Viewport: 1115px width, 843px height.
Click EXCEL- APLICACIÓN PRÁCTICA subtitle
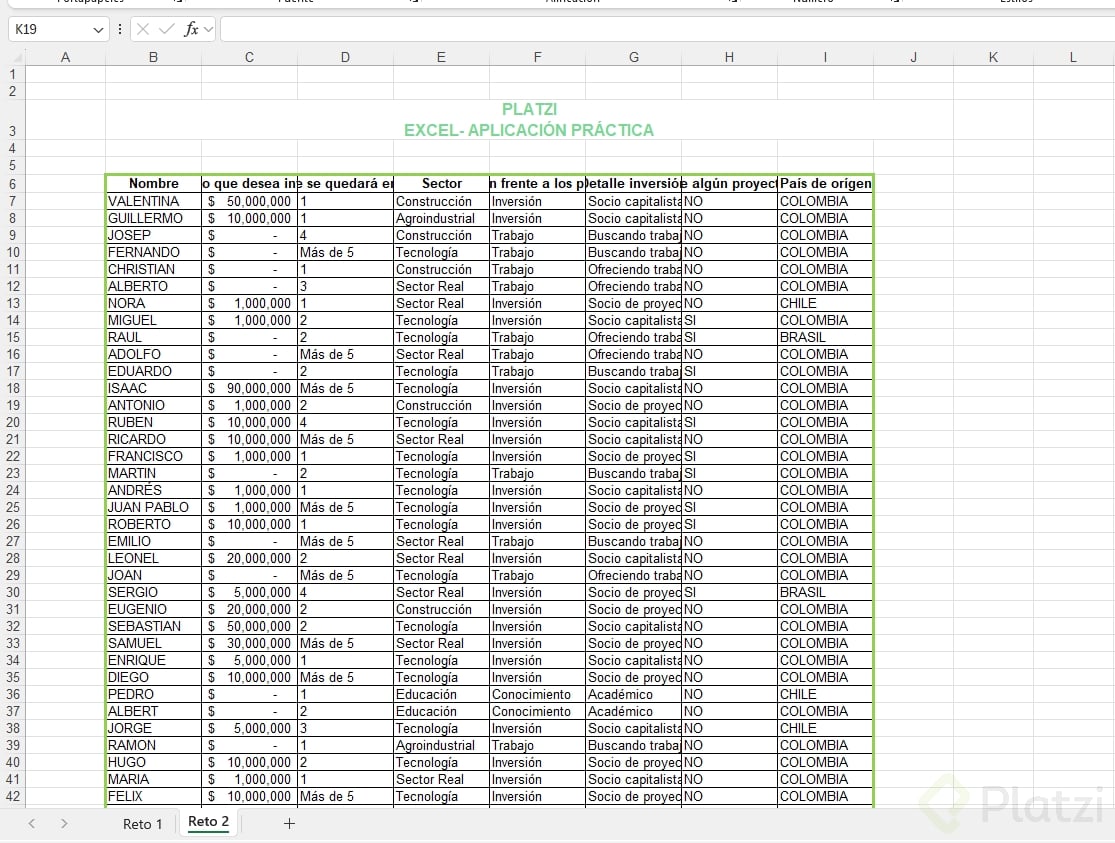click(x=529, y=130)
